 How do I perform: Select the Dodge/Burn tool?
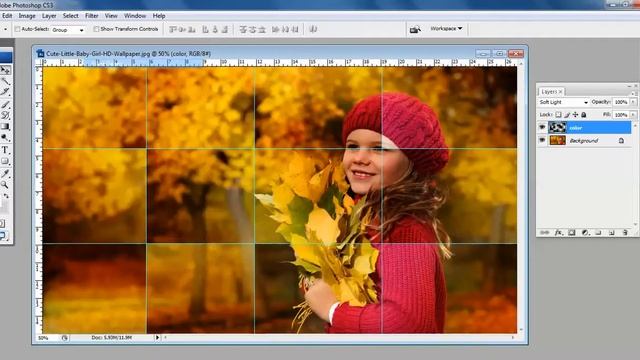(x=5, y=138)
